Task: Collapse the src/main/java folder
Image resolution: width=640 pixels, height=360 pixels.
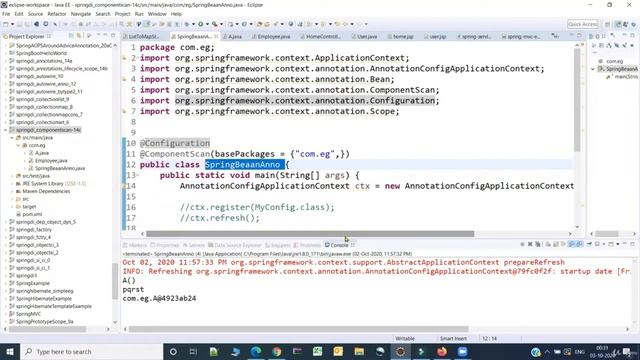Action: (x=12, y=138)
